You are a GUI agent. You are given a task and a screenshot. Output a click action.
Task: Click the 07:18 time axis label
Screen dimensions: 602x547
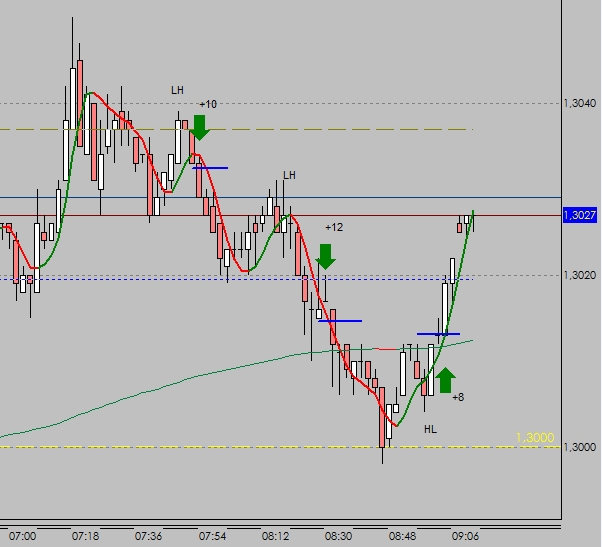(x=85, y=536)
